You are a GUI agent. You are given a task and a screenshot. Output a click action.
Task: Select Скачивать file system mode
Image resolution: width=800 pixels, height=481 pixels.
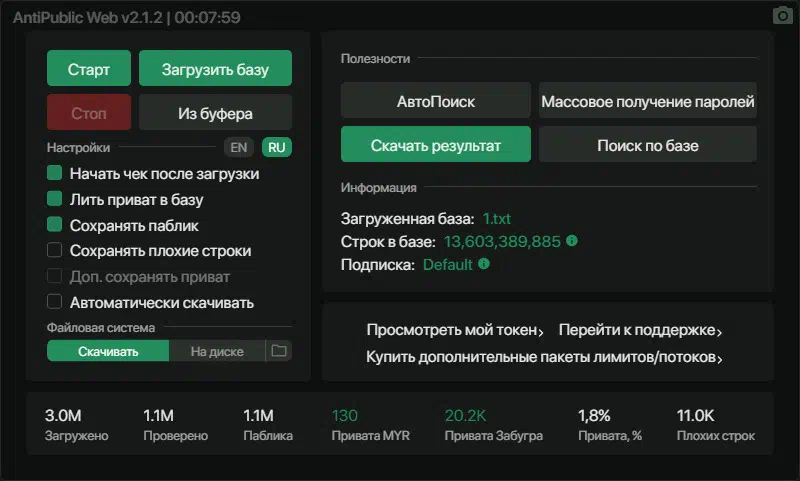[108, 351]
